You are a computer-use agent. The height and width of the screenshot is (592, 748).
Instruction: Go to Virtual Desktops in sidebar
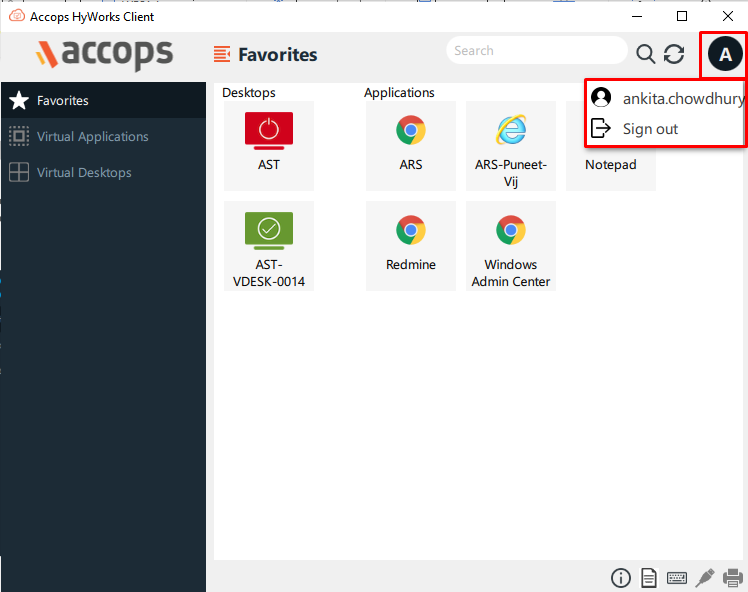[x=84, y=173]
